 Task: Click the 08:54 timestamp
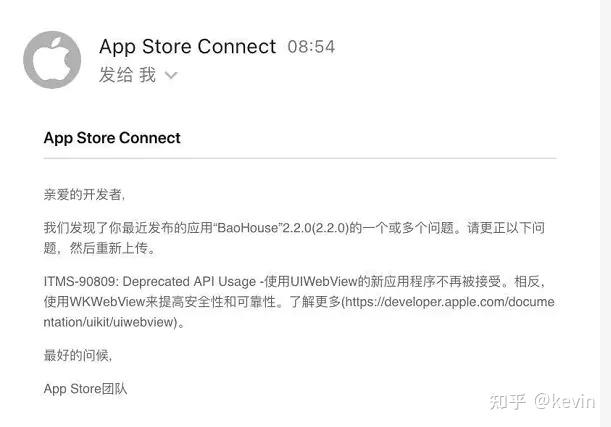[x=311, y=47]
